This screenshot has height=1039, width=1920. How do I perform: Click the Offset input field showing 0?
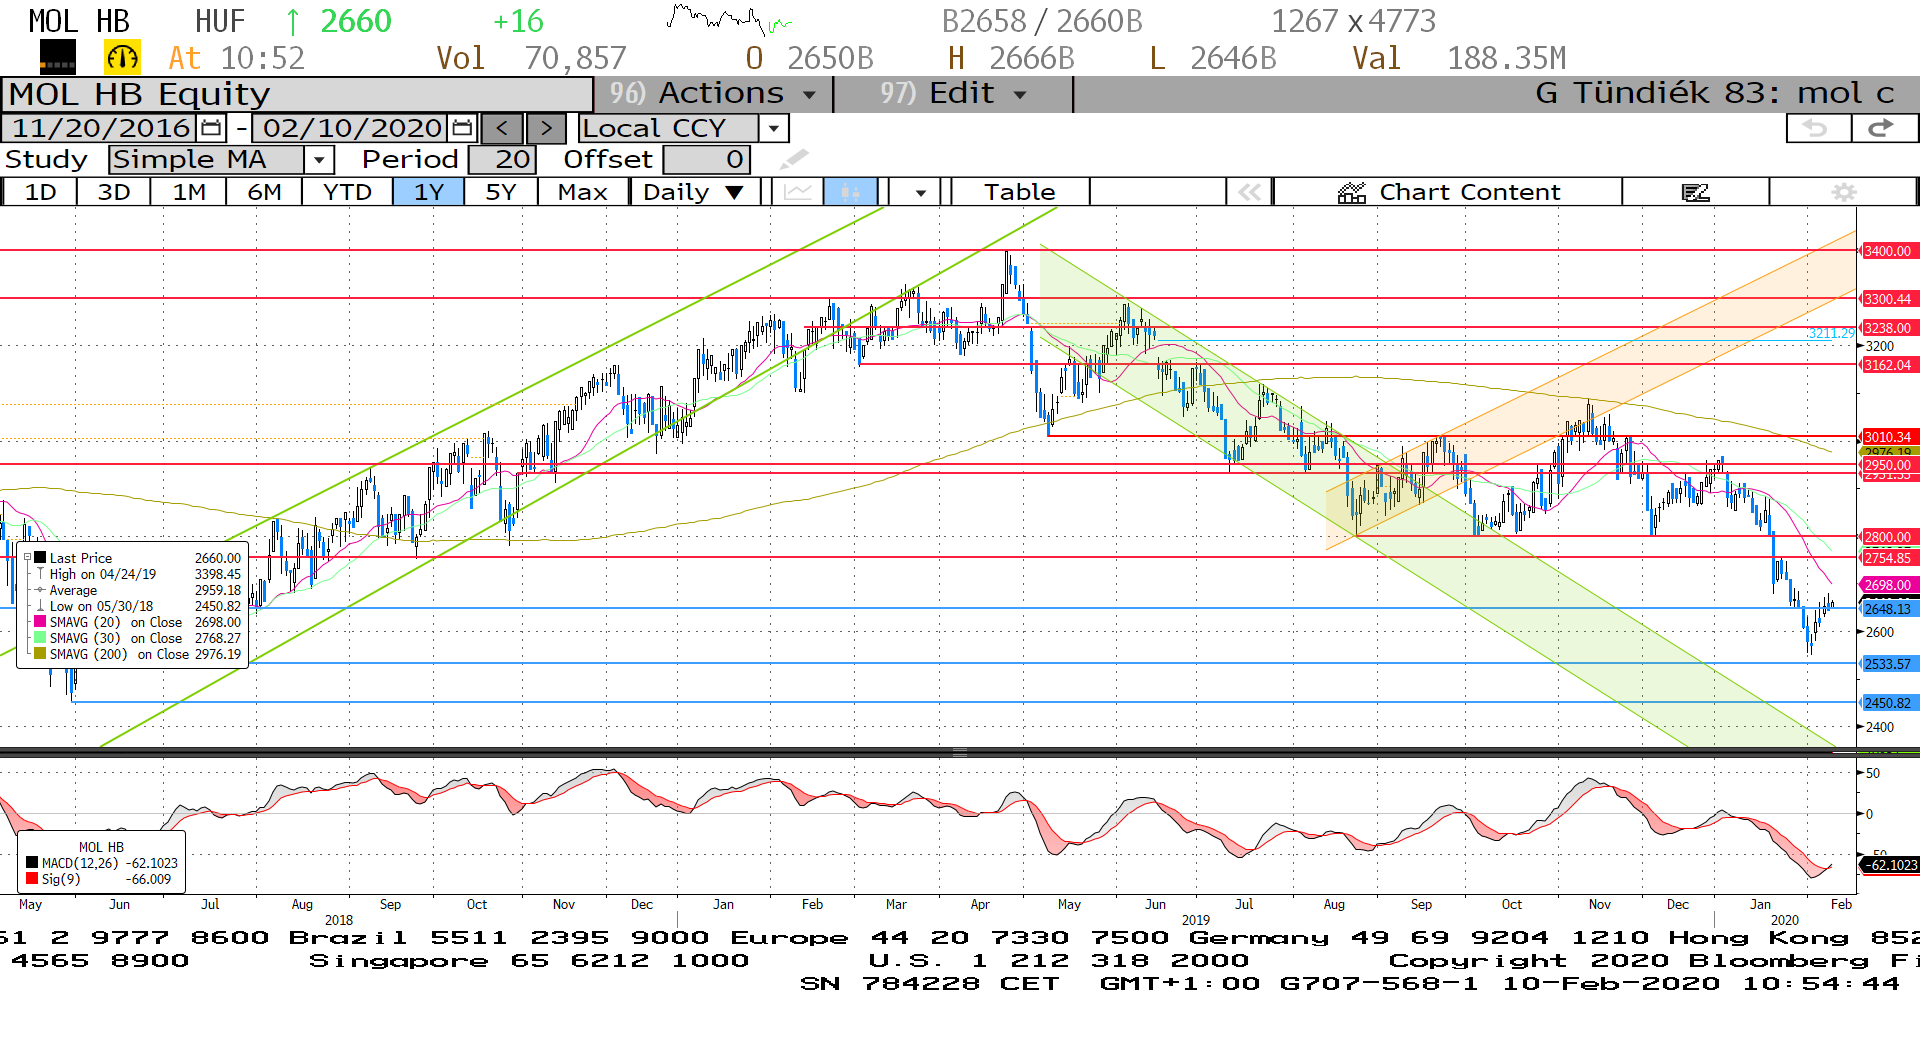tap(706, 159)
